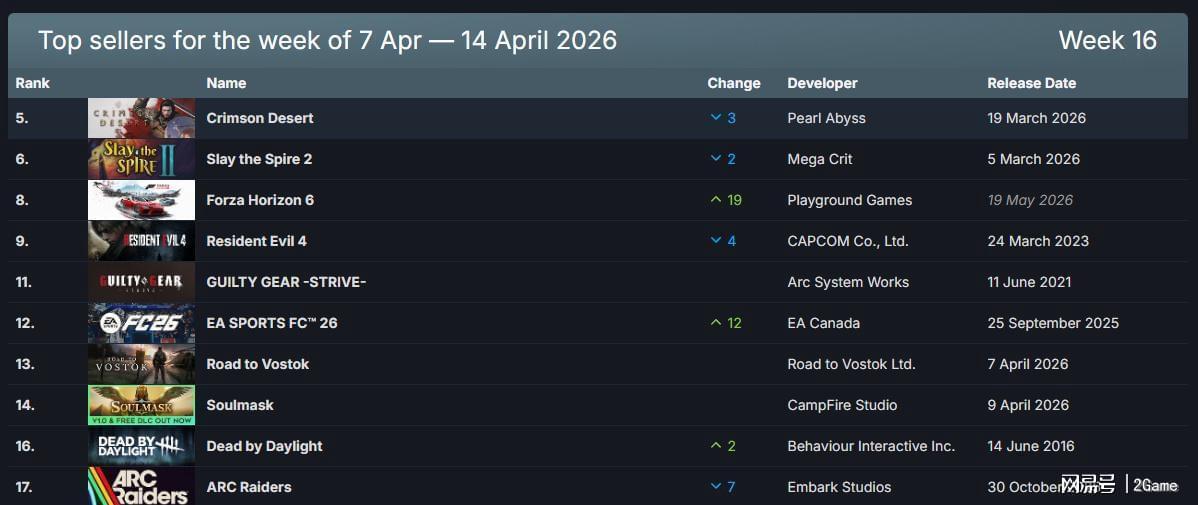Click the 11 June 2021 release date
Screen dimensions: 1198x505
click(1029, 282)
